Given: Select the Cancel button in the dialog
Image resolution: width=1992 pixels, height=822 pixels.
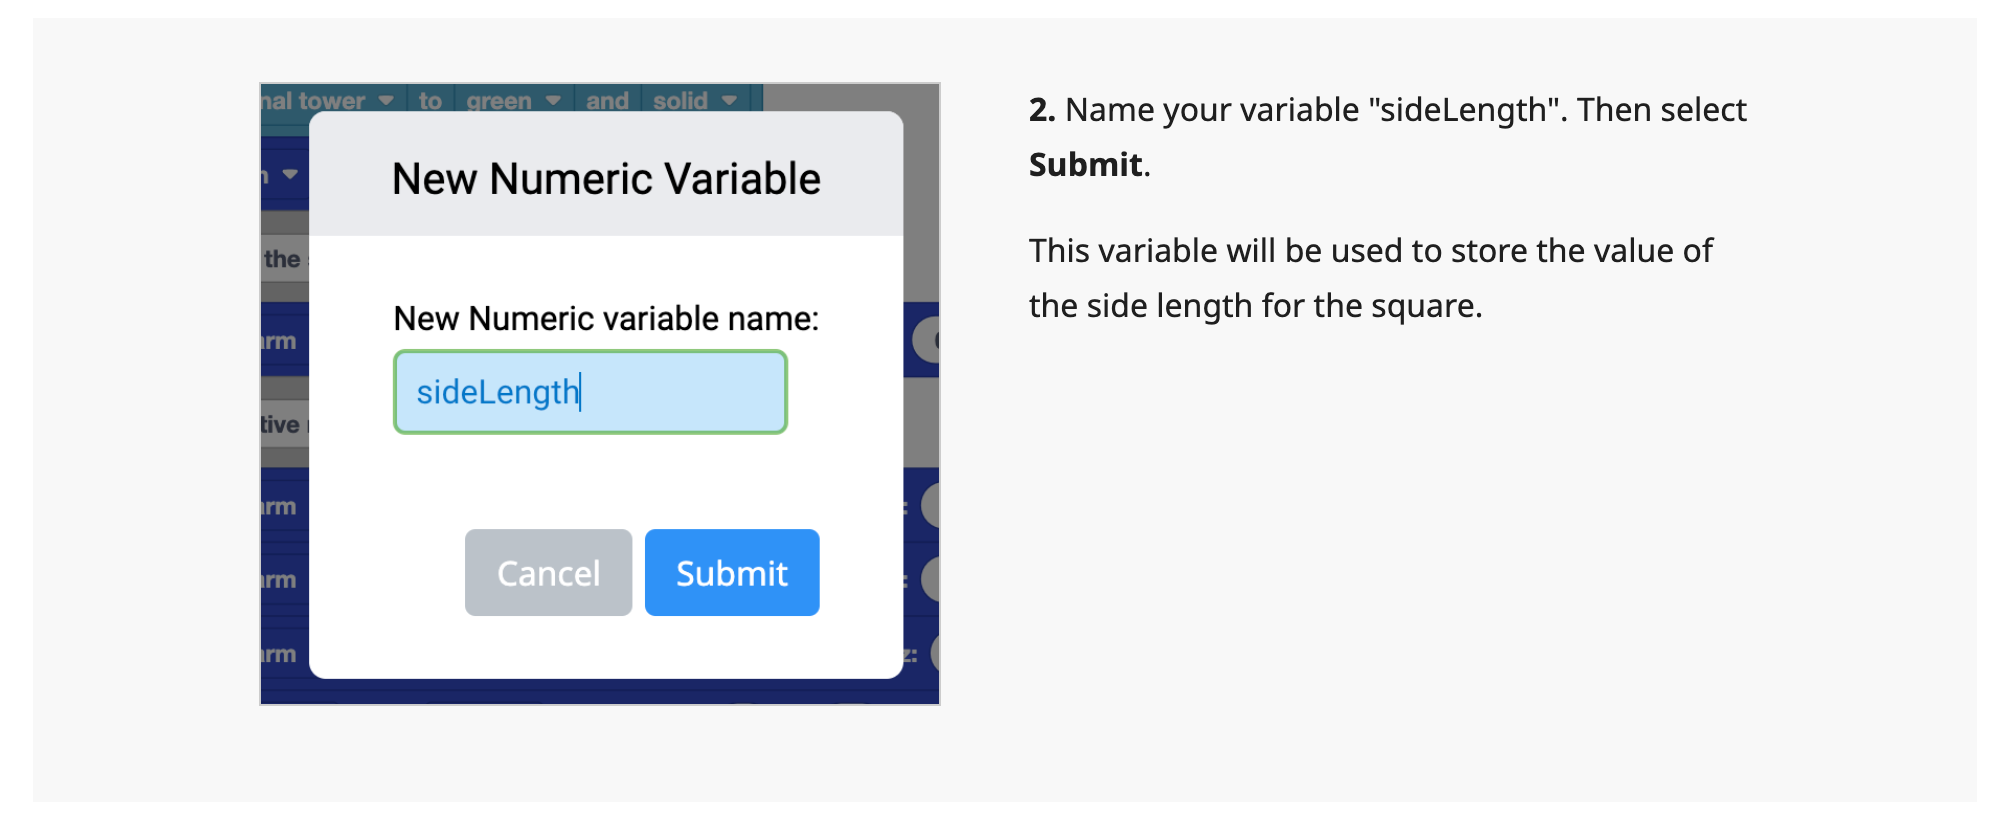Looking at the screenshot, I should pyautogui.click(x=547, y=572).
